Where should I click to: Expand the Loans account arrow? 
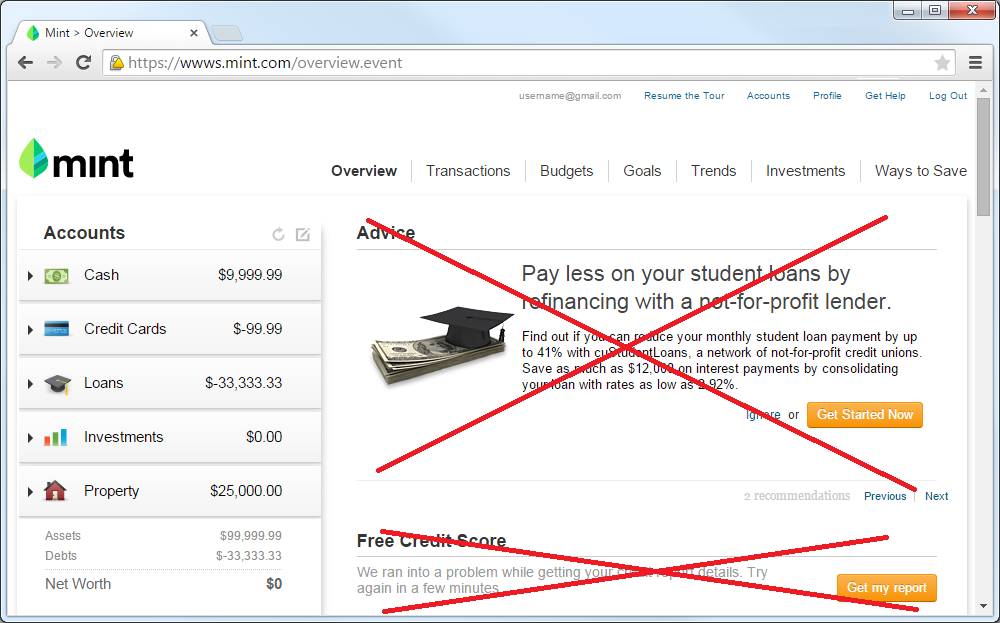[30, 384]
